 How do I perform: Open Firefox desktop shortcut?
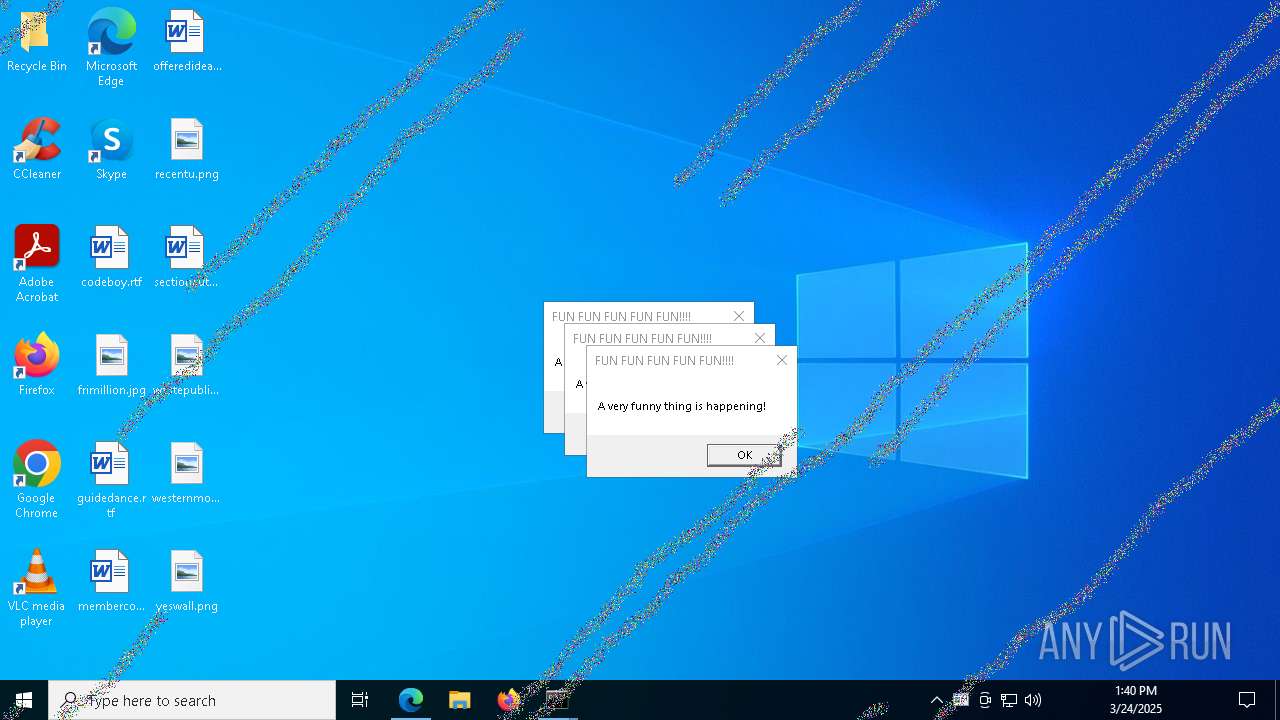(37, 366)
